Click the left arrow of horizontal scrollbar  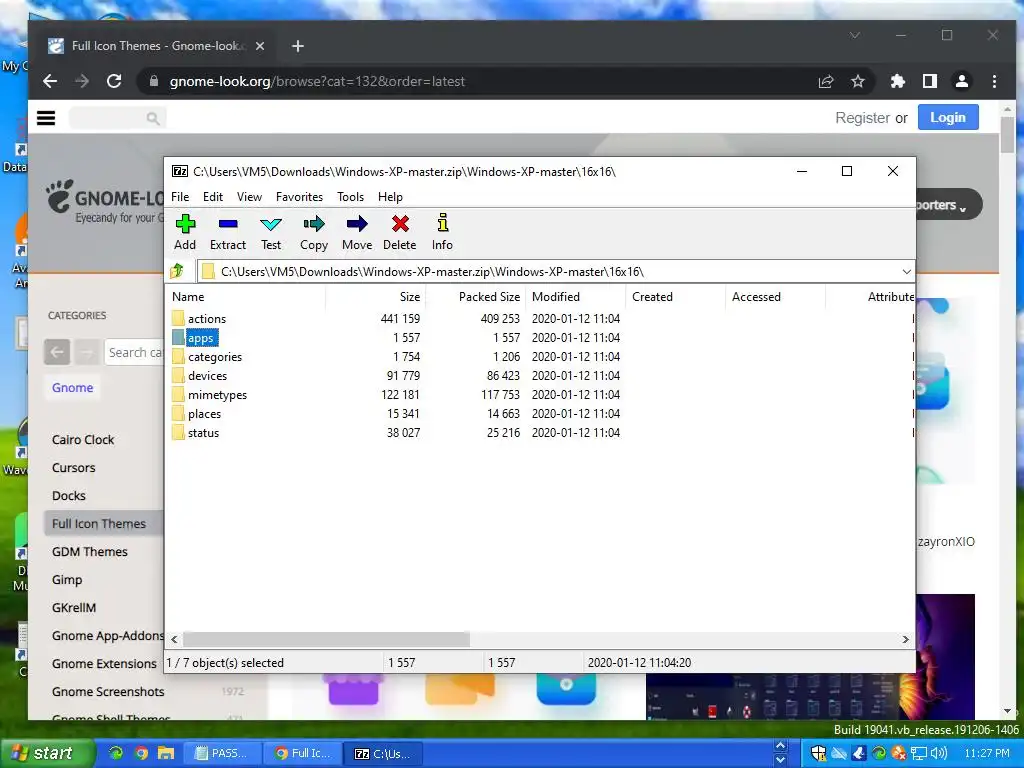[174, 639]
